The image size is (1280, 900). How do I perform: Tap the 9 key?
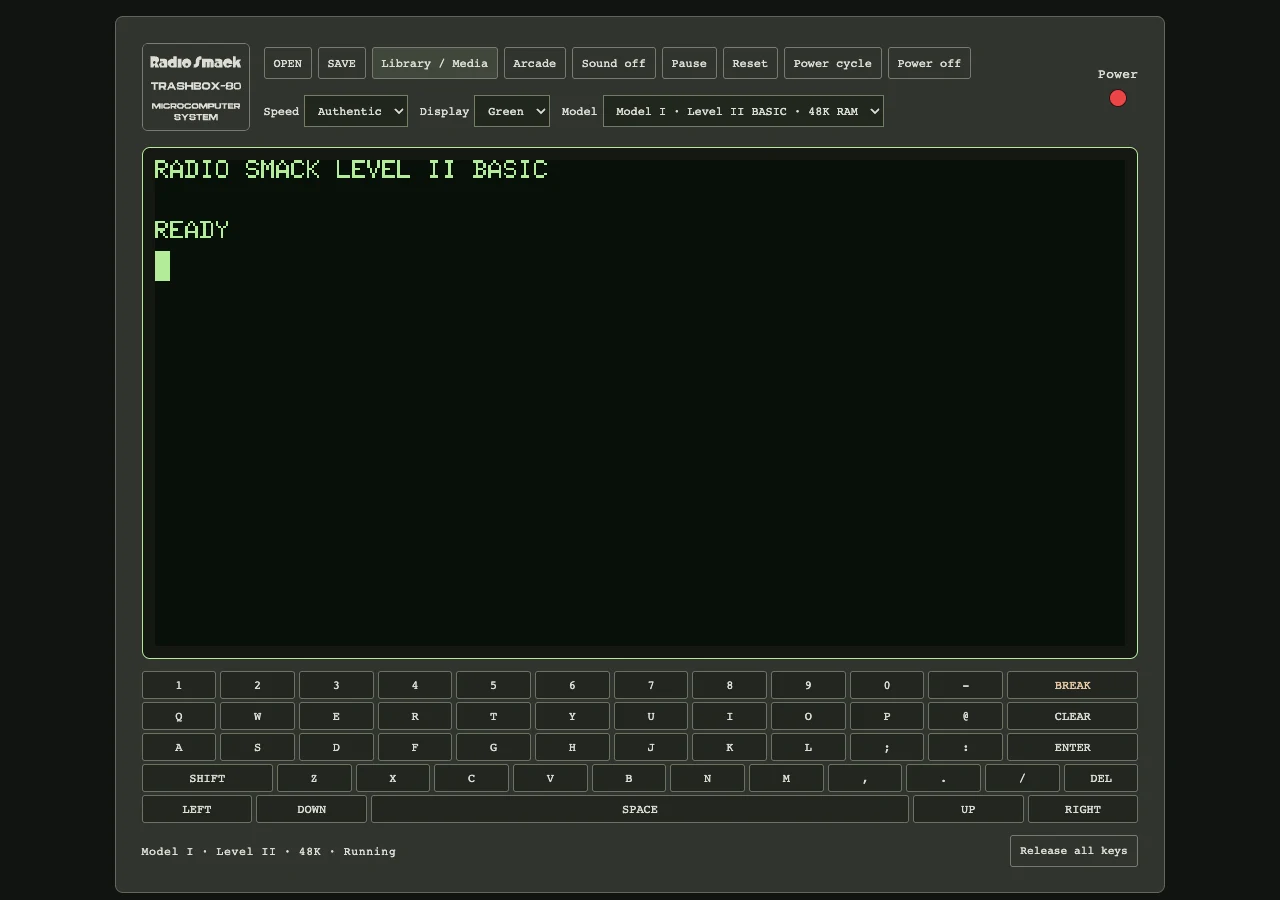(x=808, y=685)
